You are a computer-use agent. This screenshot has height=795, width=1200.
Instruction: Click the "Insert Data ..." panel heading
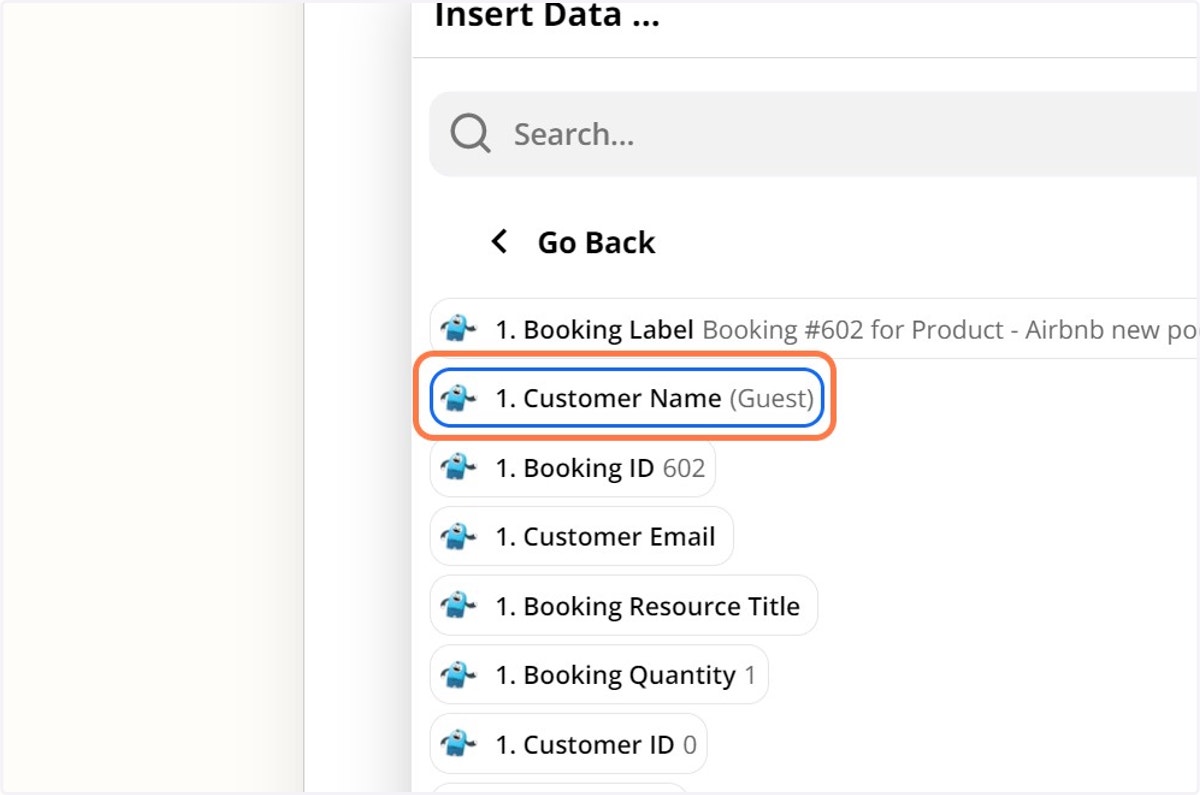click(x=547, y=16)
